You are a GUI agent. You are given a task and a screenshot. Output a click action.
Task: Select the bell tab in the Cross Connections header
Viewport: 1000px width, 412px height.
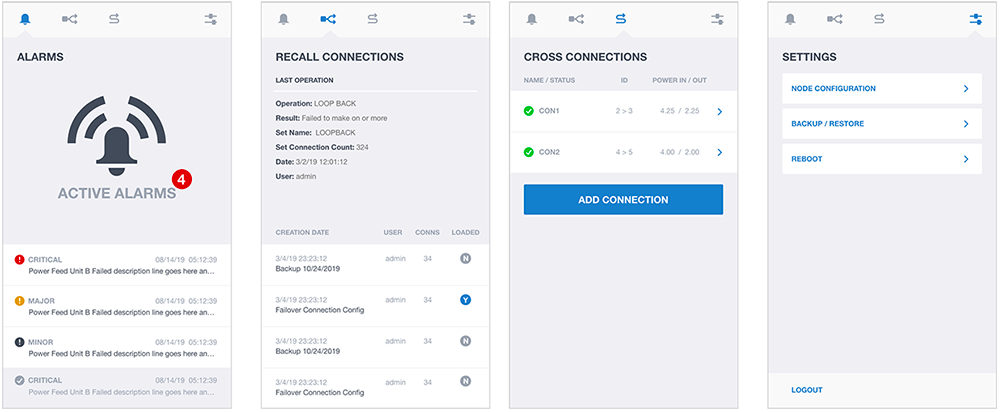pos(532,19)
